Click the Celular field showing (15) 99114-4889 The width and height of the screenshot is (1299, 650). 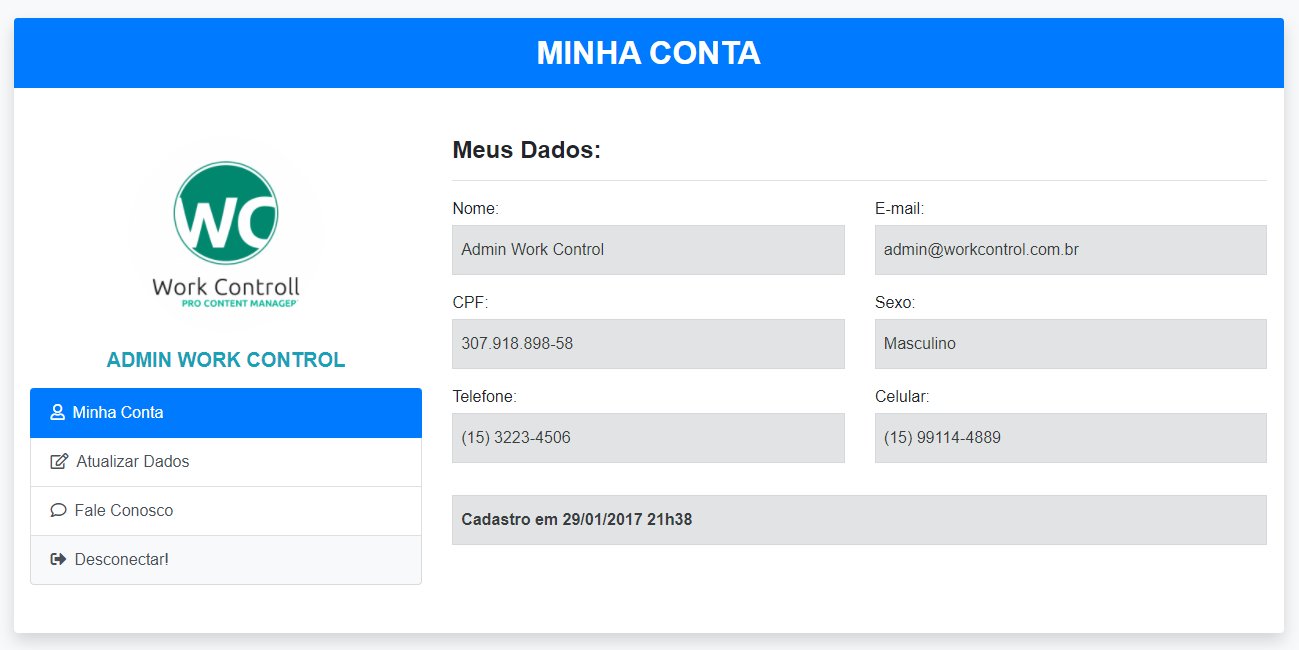coord(1071,438)
